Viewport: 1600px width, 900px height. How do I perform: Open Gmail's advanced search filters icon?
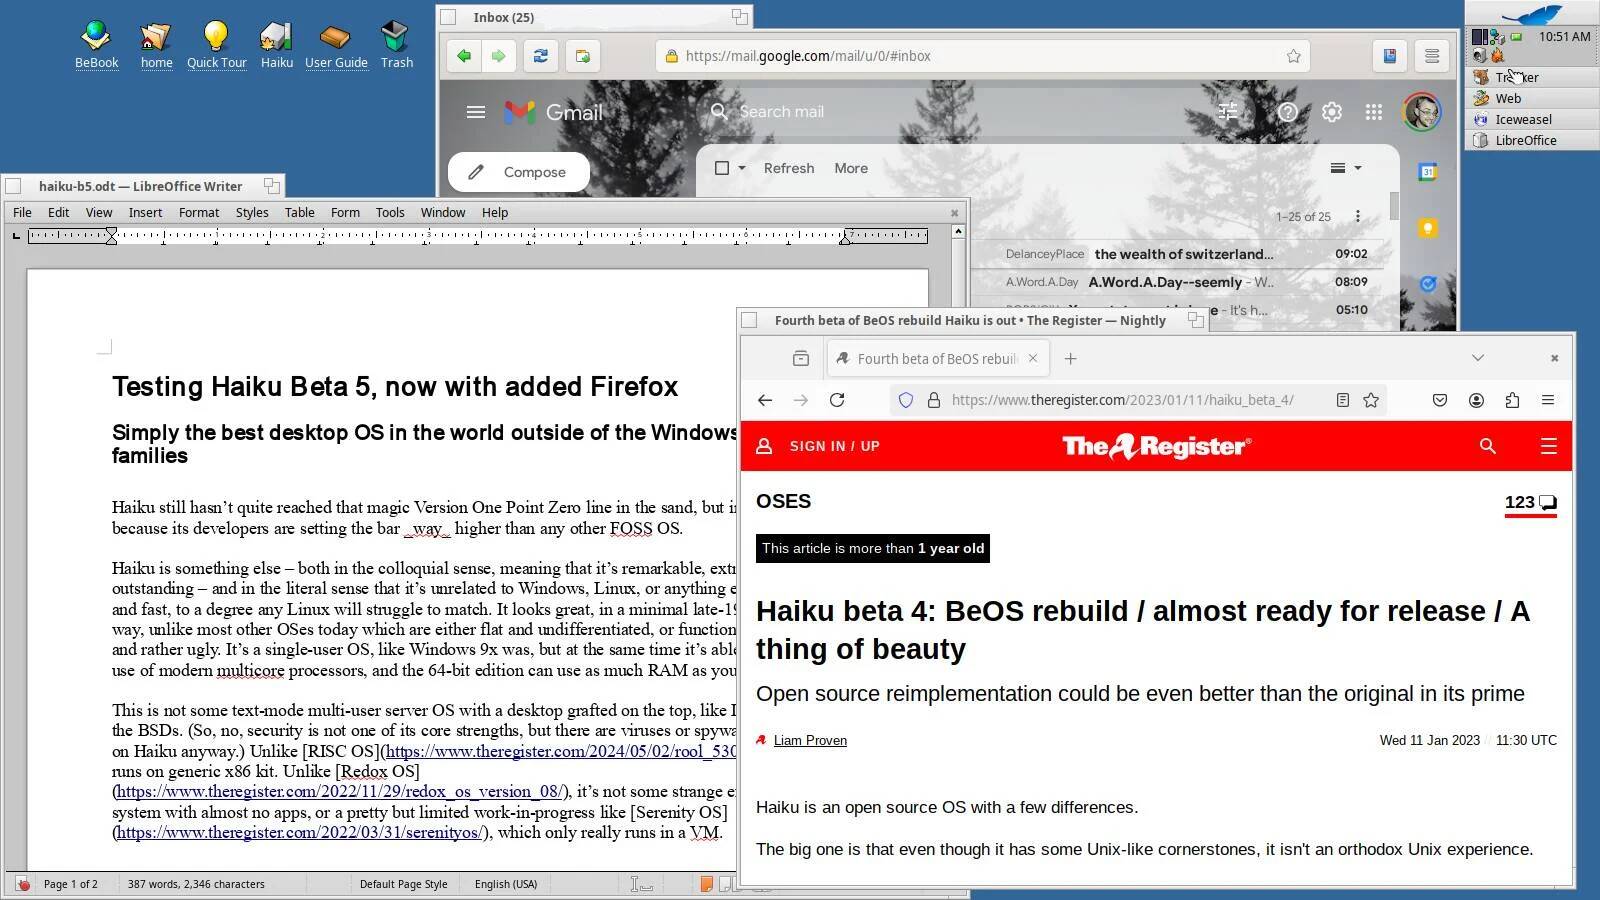pyautogui.click(x=1228, y=111)
